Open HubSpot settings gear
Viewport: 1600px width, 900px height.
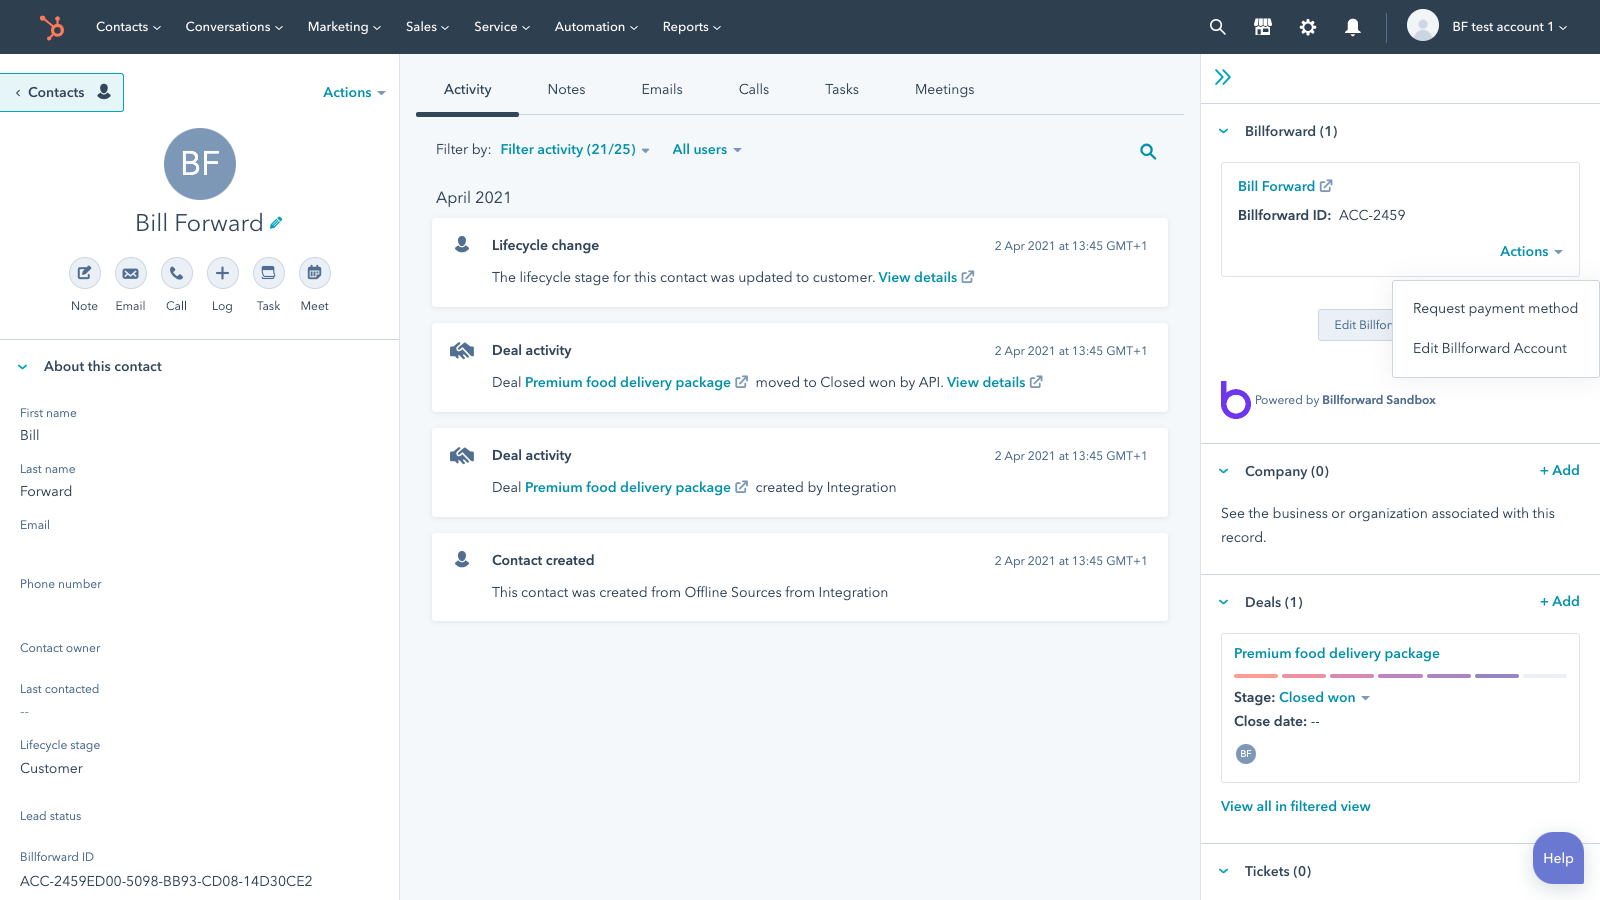(x=1307, y=27)
